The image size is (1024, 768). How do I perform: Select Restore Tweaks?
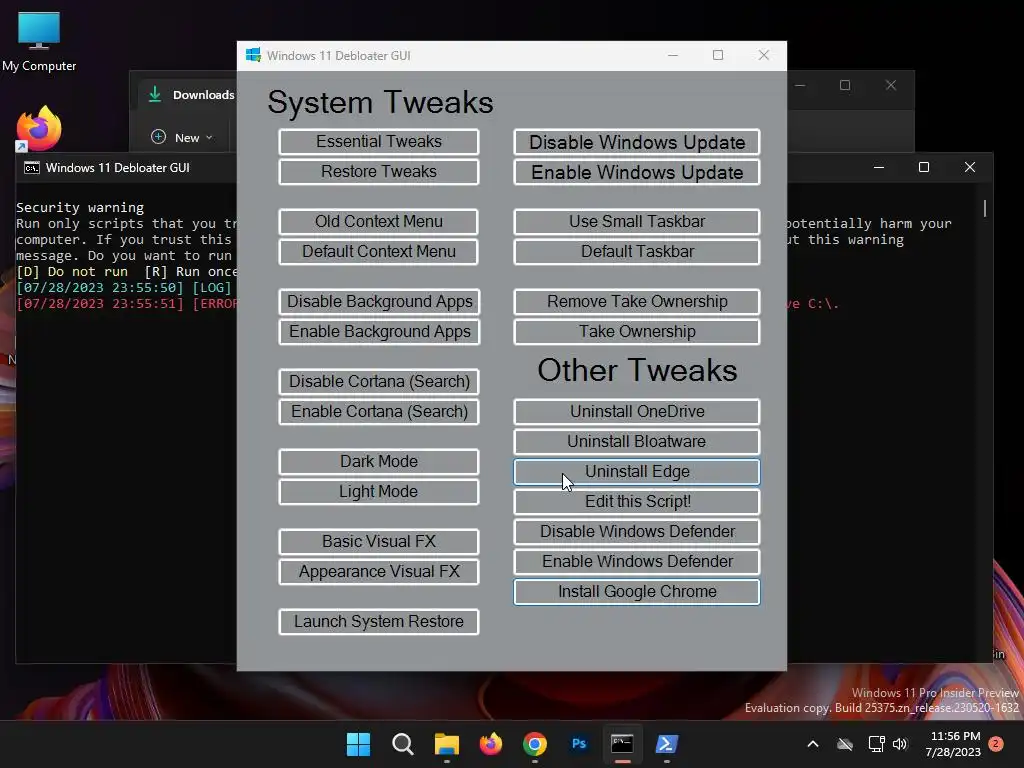(379, 172)
